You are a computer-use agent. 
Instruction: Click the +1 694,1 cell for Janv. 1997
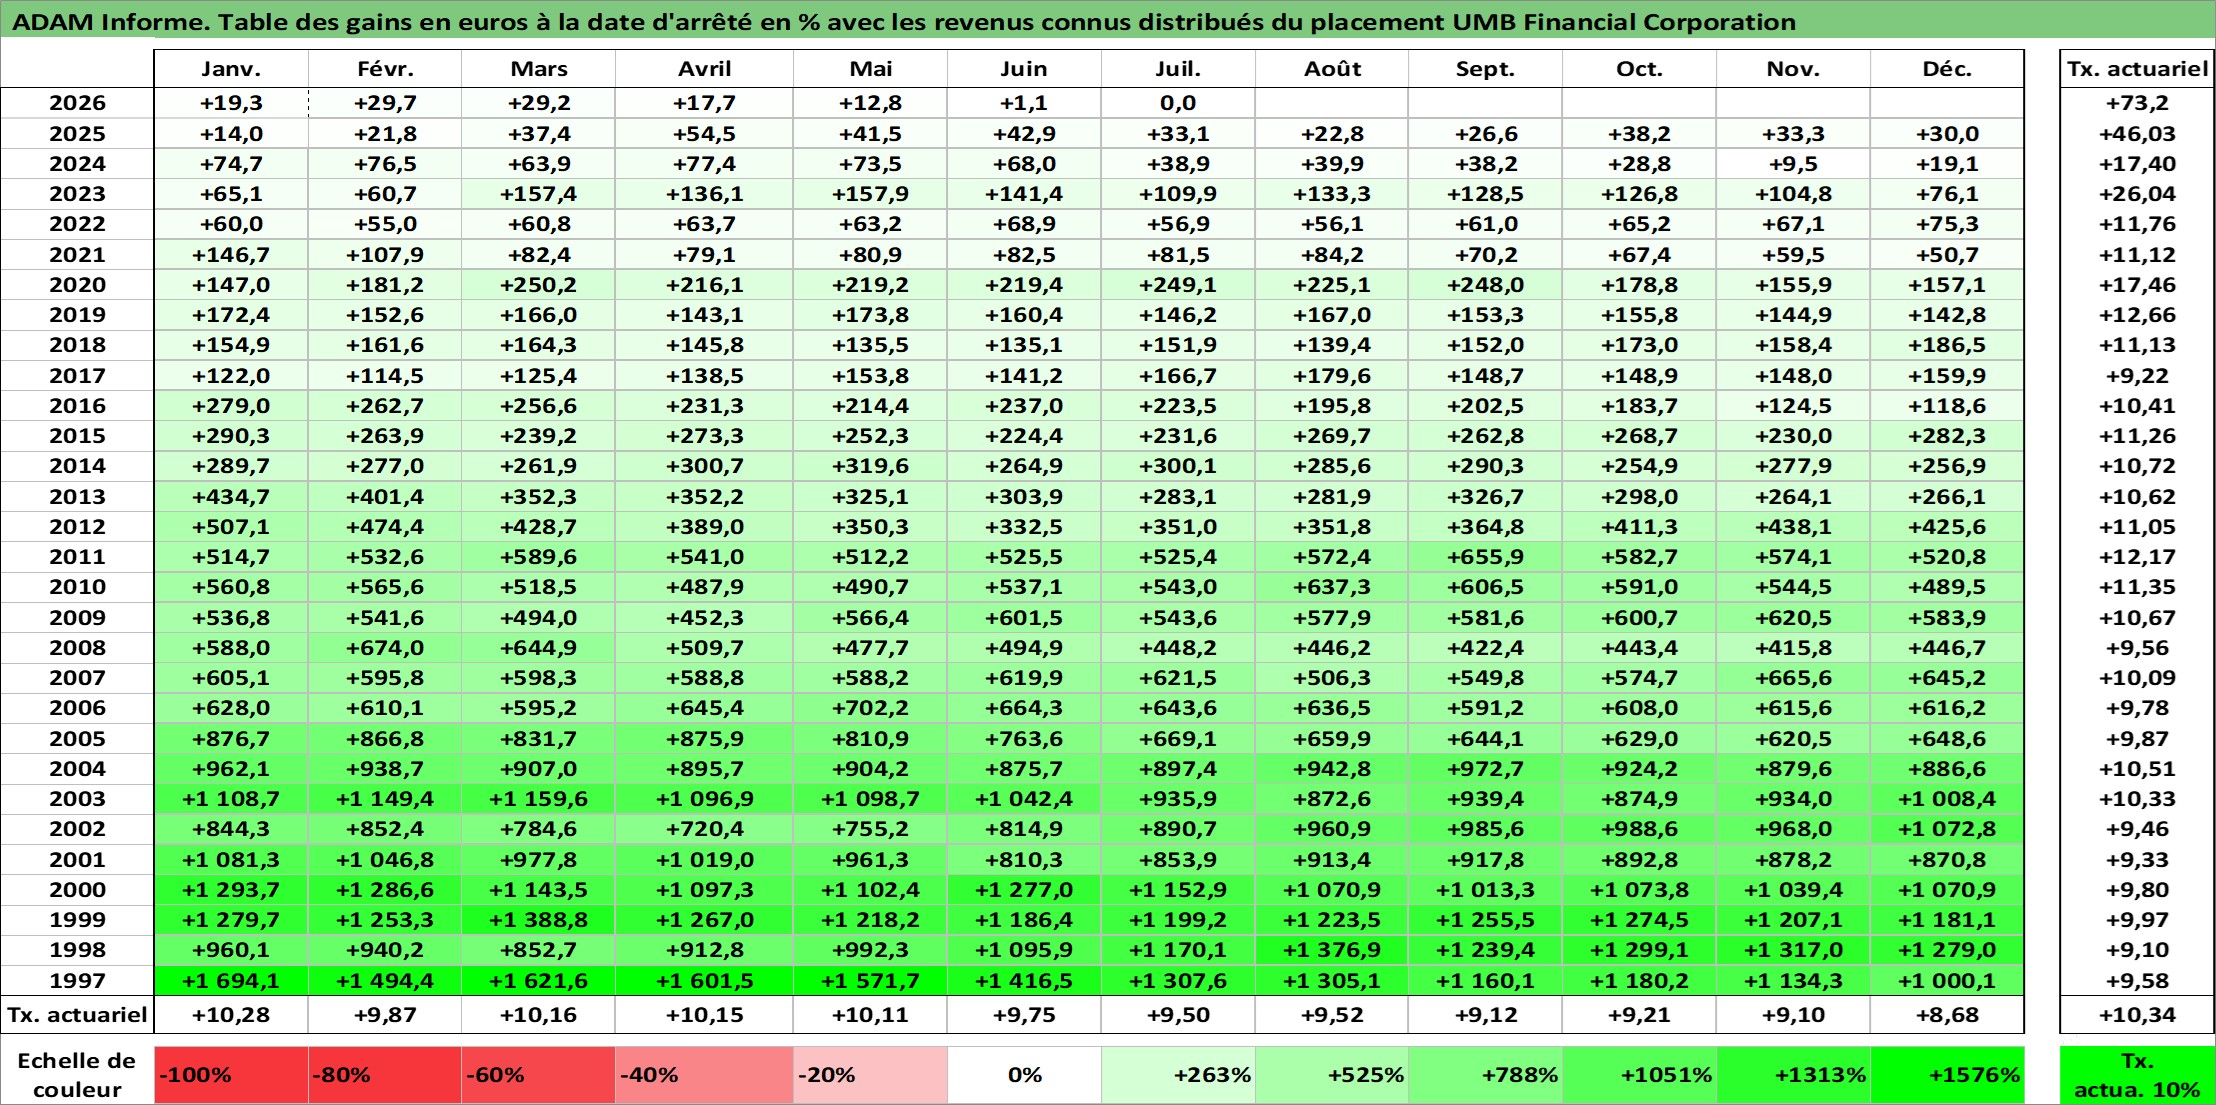[231, 981]
